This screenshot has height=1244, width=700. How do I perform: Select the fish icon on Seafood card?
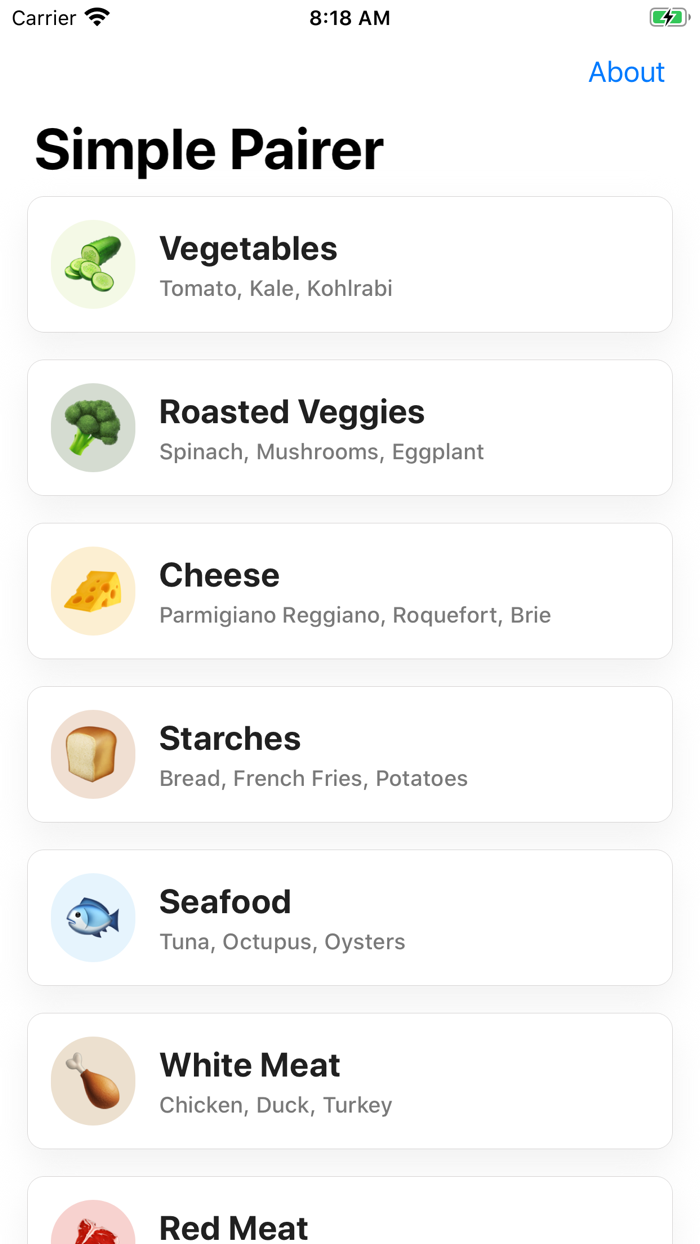pyautogui.click(x=93, y=917)
